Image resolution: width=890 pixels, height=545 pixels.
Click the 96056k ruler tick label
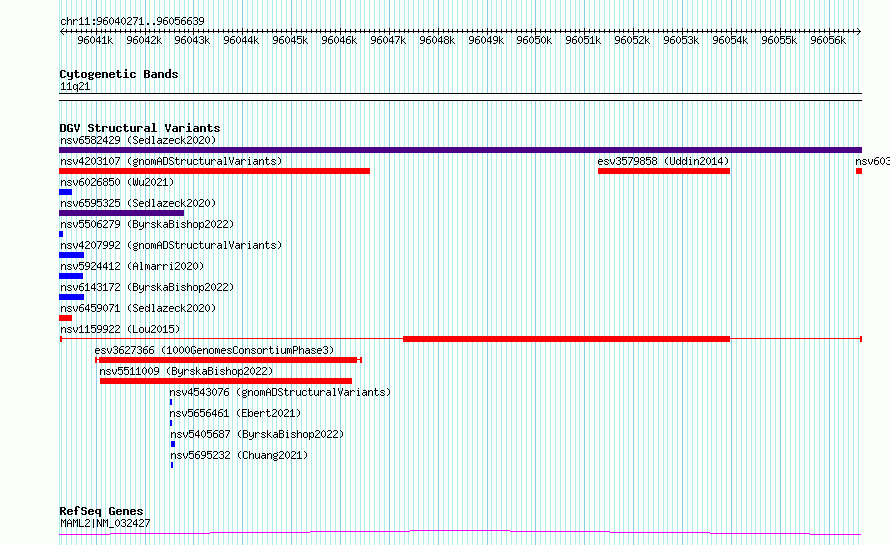[x=828, y=40]
